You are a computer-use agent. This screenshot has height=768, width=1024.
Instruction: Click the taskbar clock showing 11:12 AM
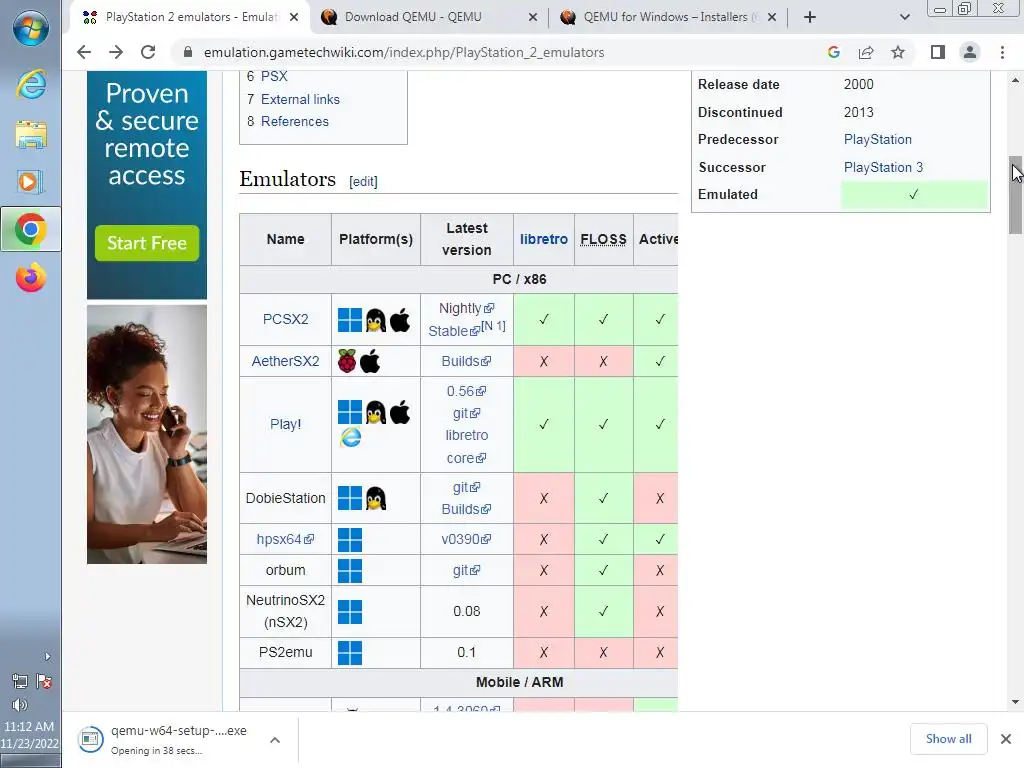coord(29,735)
